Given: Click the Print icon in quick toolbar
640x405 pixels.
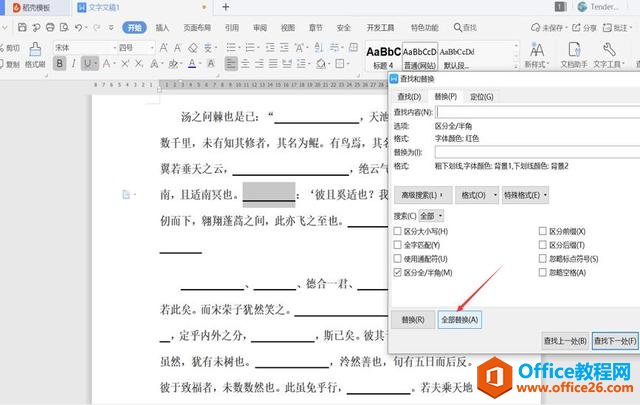Looking at the screenshot, I should [x=50, y=27].
